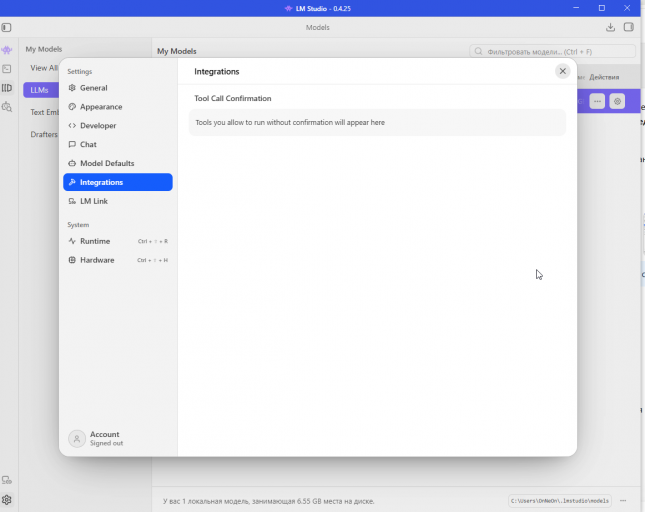Image resolution: width=645 pixels, height=512 pixels.
Task: Click the Integrations panel title
Action: tap(216, 72)
